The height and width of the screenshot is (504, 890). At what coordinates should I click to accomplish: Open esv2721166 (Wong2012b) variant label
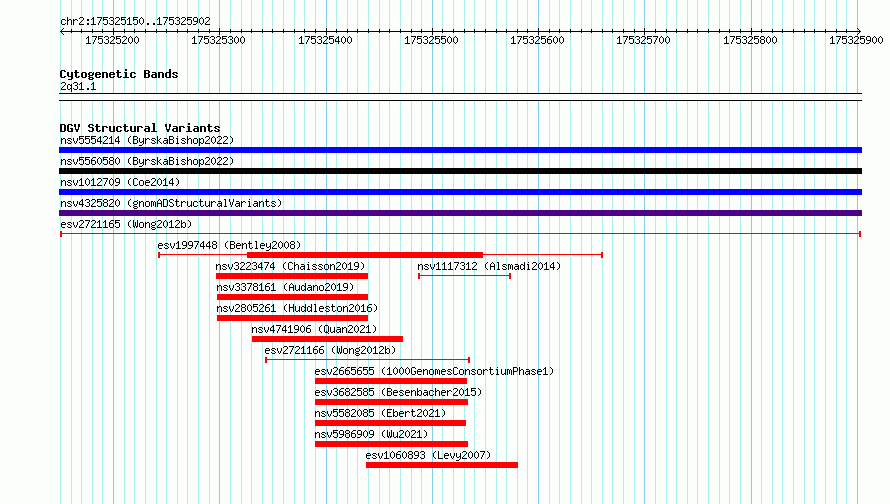(330, 350)
